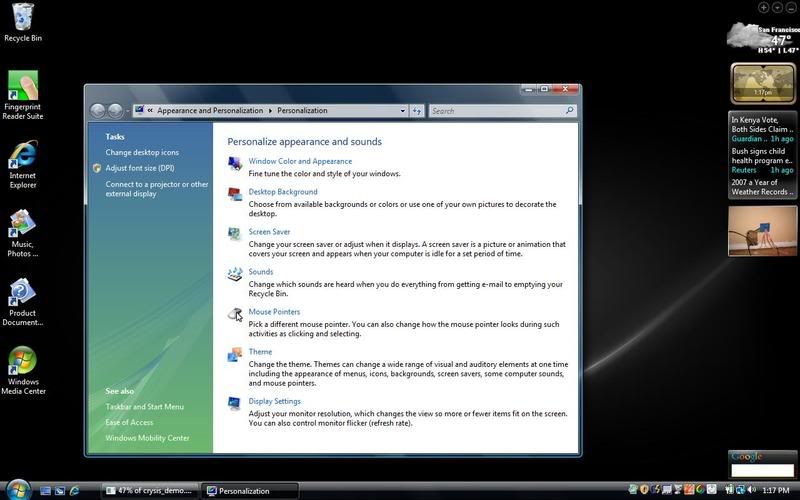Open the address bar history dropdown arrow
Viewport: 800px width, 500px height.
(x=403, y=111)
